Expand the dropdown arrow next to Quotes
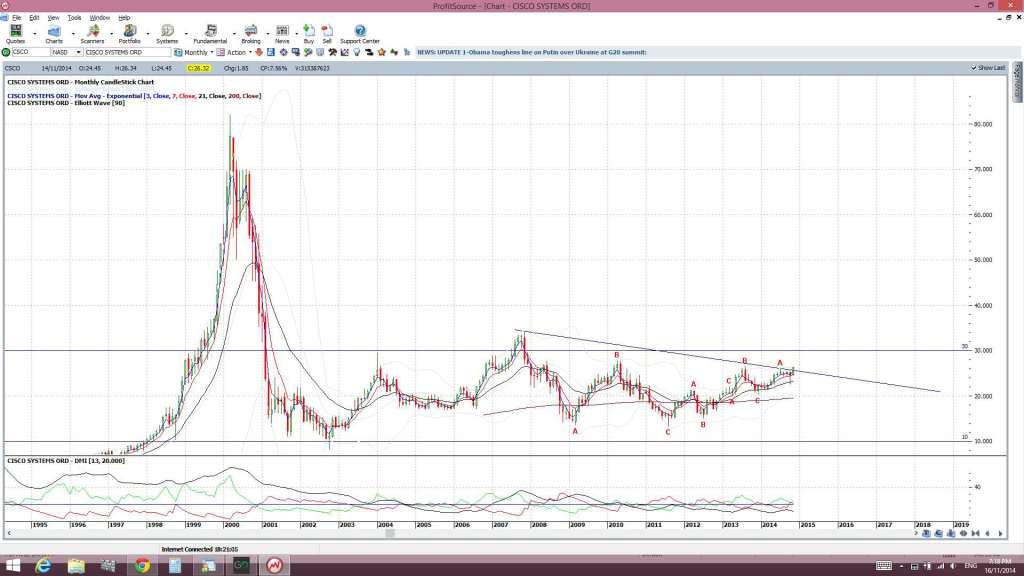Screen dimensions: 1024x576 (x=34, y=33)
